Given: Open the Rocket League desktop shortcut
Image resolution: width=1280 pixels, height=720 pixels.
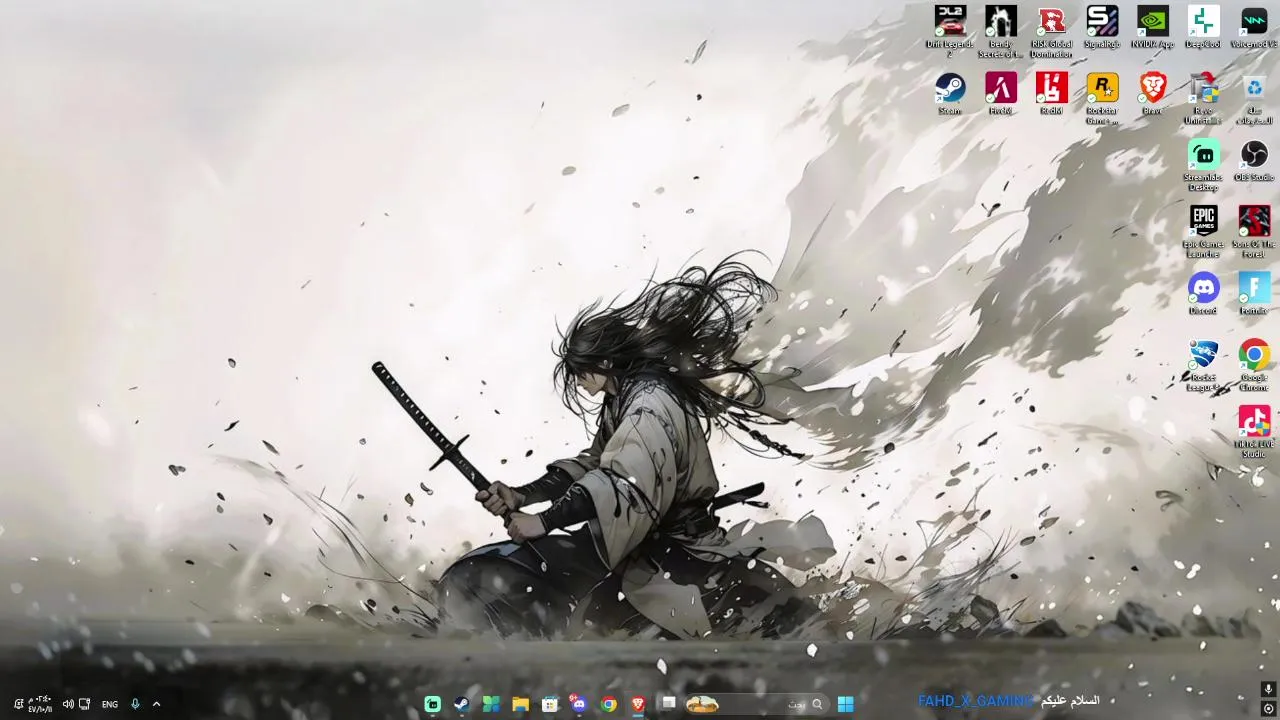Looking at the screenshot, I should point(1203,365).
